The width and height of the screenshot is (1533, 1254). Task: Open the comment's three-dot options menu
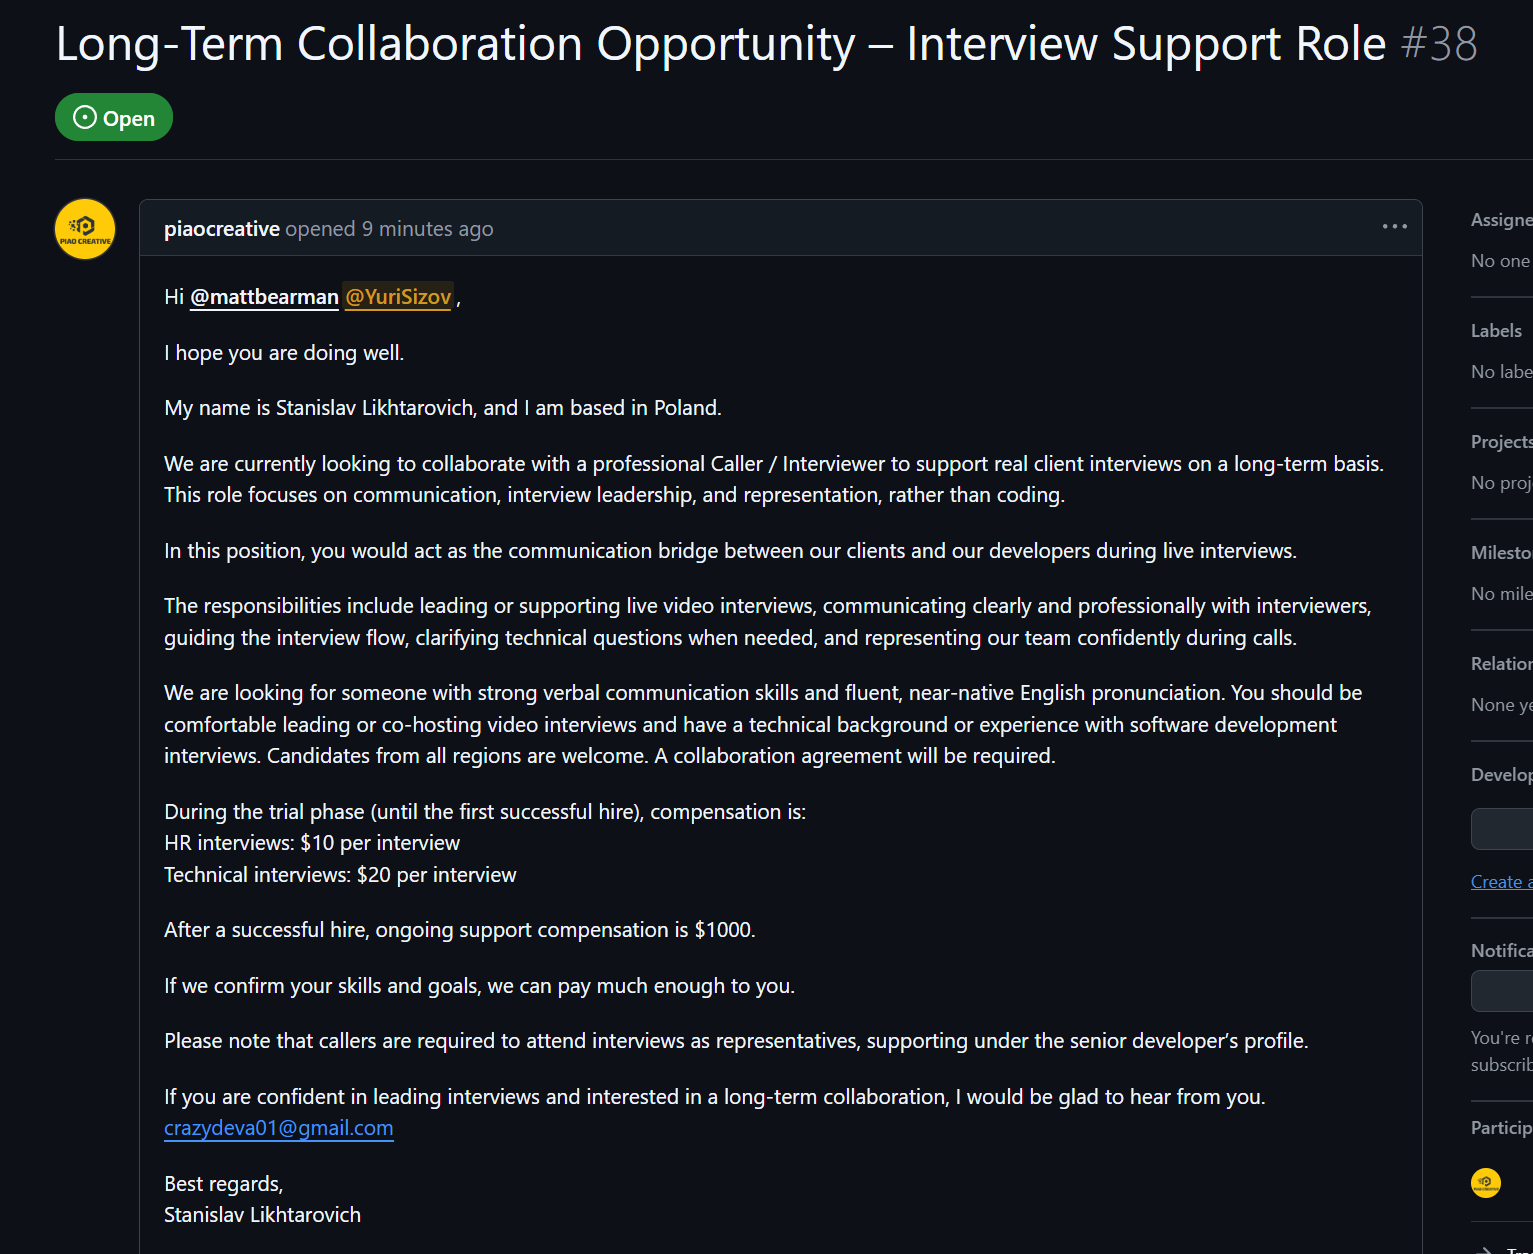pyautogui.click(x=1394, y=227)
